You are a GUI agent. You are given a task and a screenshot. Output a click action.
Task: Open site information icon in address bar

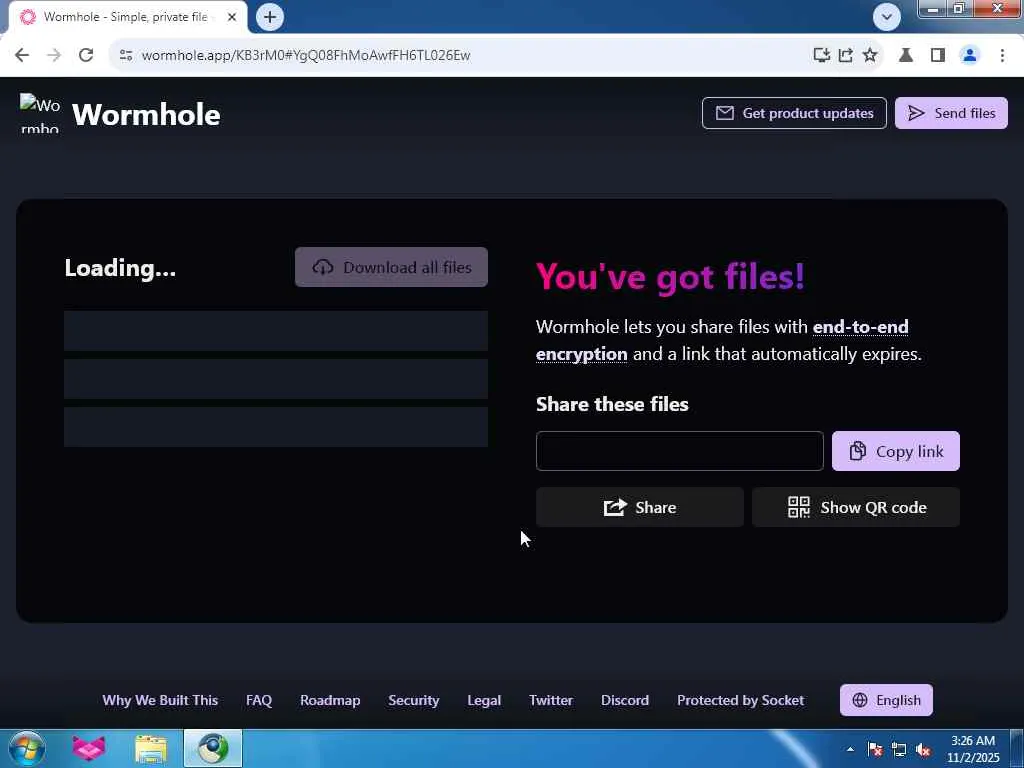[126, 56]
